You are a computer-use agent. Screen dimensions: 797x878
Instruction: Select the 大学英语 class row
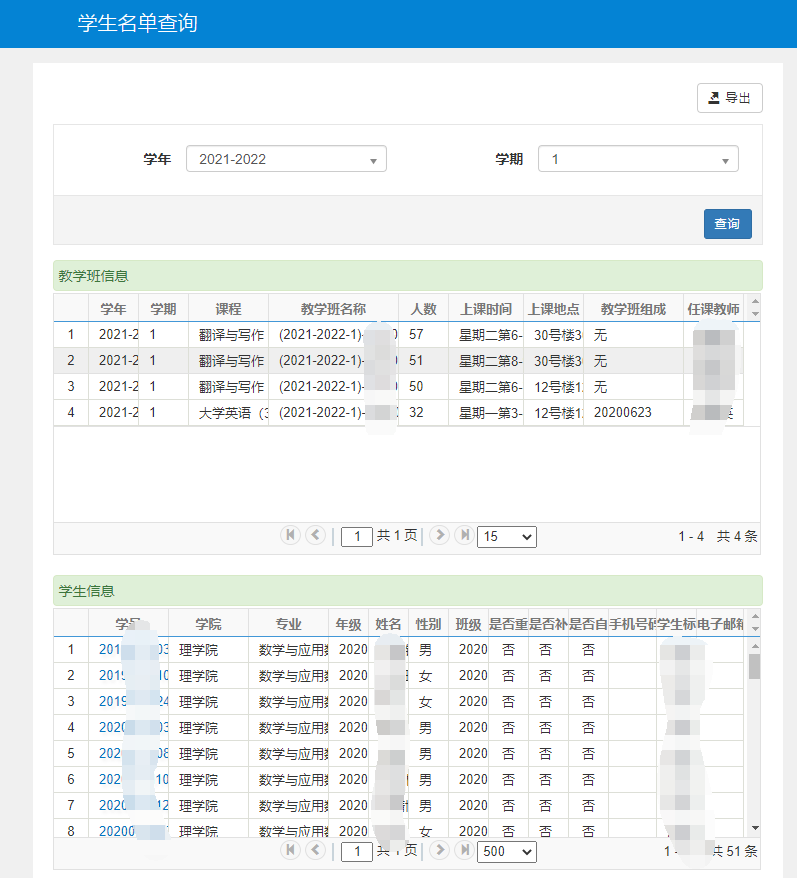398,413
